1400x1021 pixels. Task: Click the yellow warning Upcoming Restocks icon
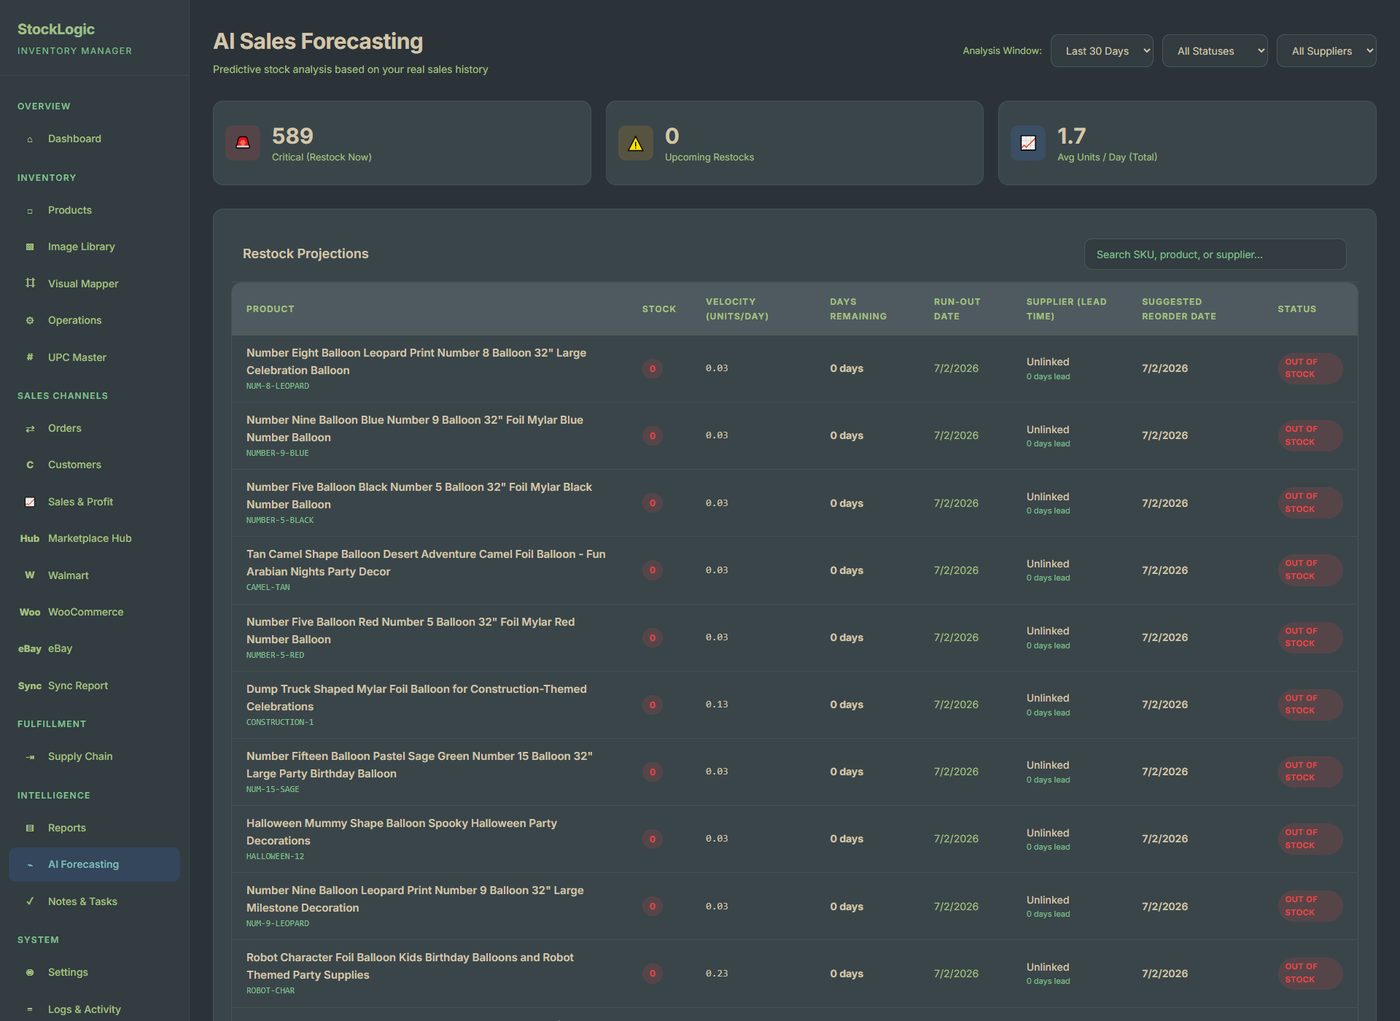[x=636, y=143]
